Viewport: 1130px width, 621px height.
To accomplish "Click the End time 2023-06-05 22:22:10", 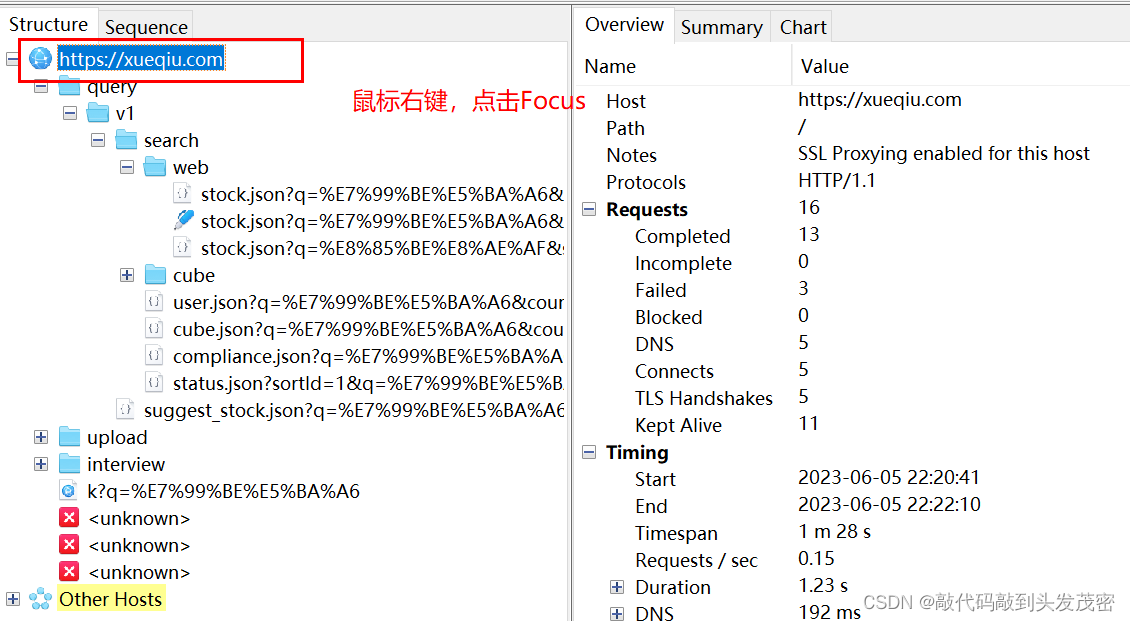I will [889, 504].
